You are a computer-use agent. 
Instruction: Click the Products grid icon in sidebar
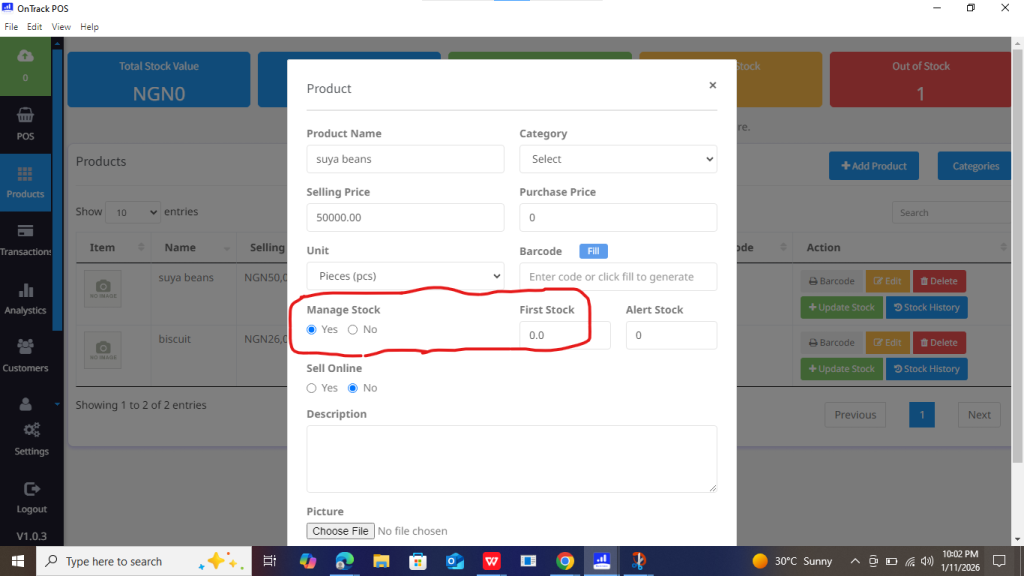25,176
